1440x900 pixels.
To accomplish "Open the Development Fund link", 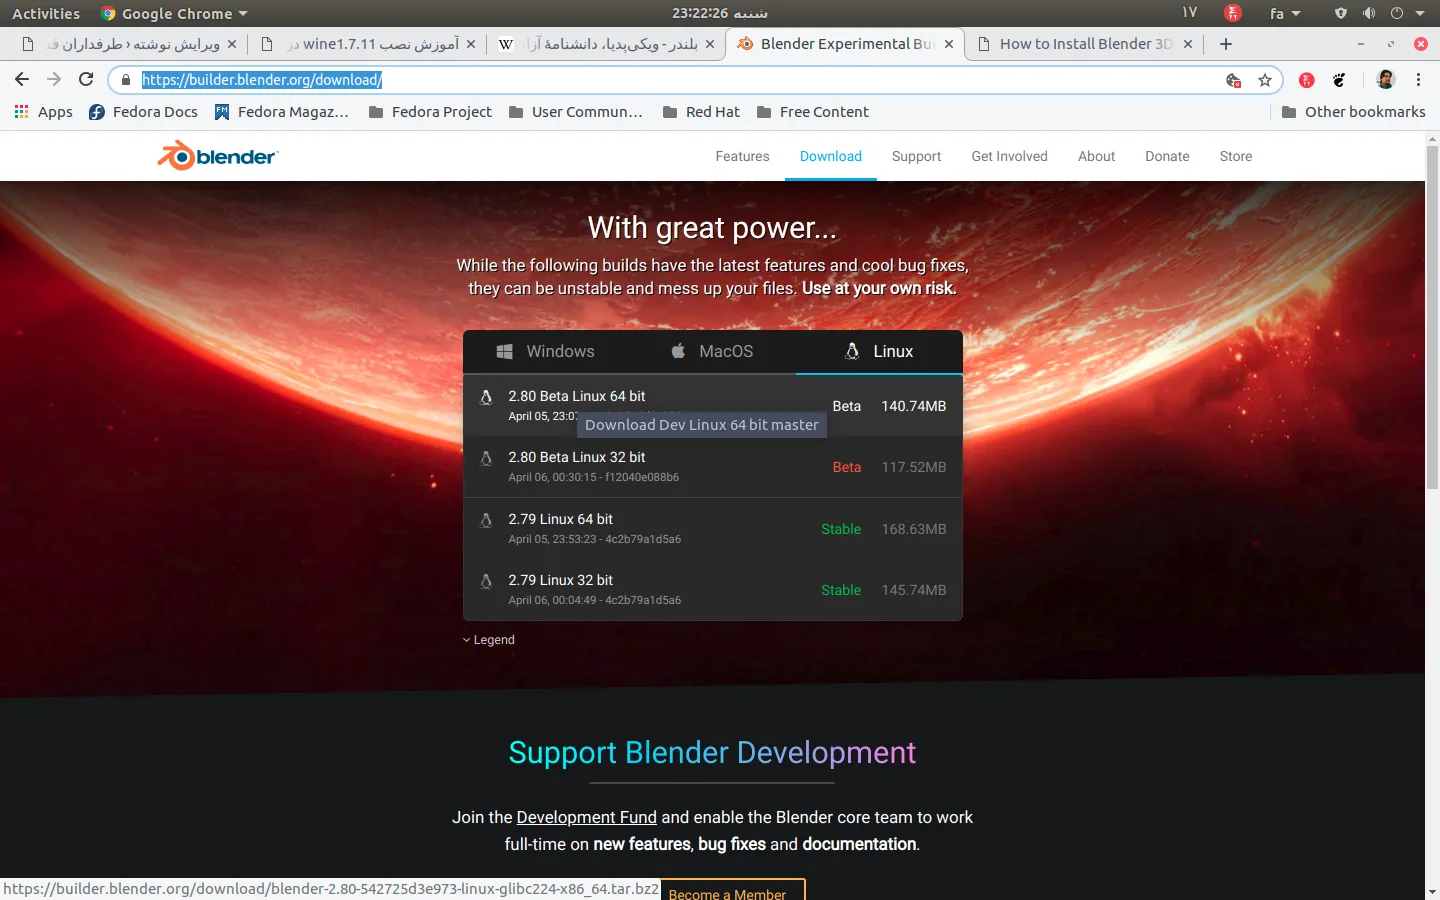I will [x=586, y=817].
